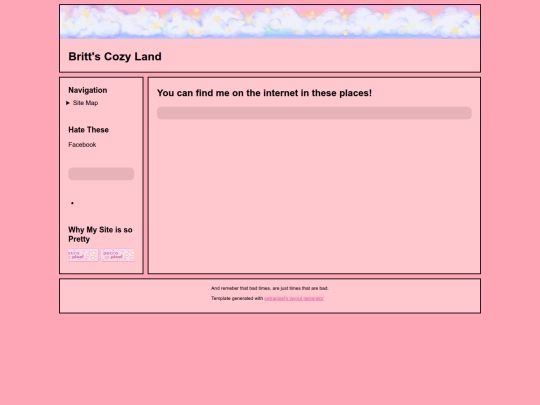
Task: Click the "You can find me on the internet" heading
Action: (x=264, y=93)
